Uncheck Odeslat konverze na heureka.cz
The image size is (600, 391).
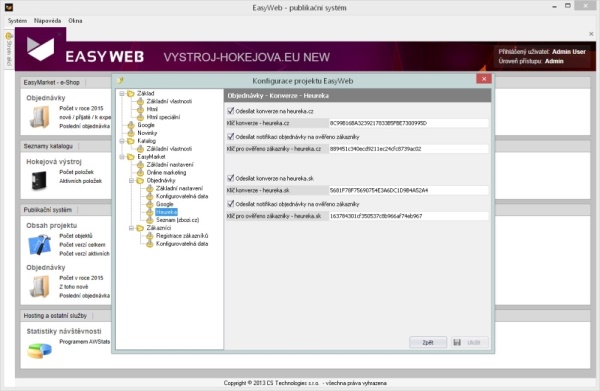pos(230,111)
